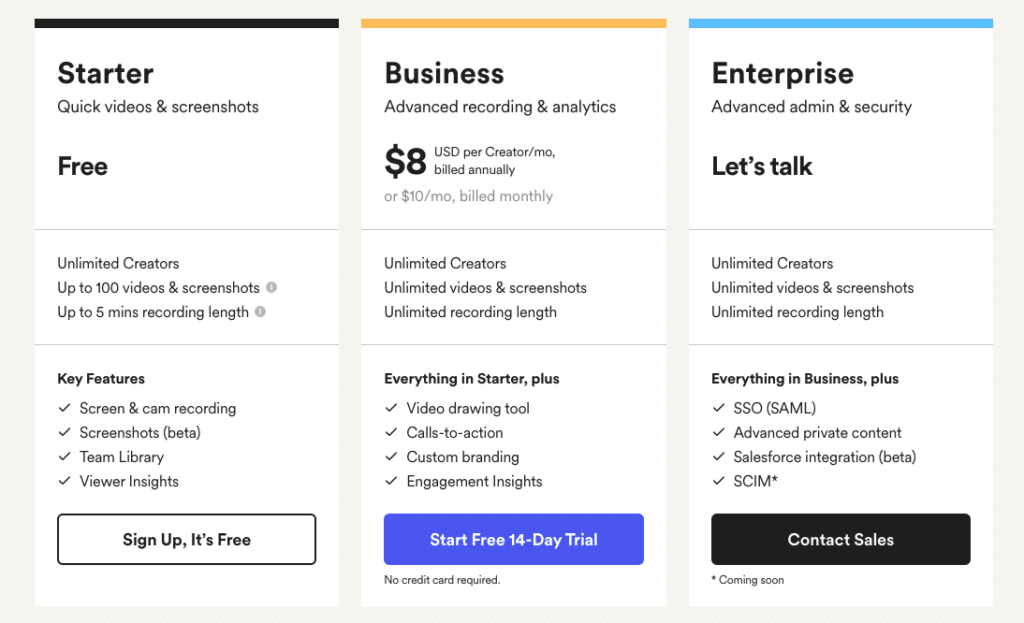Click 'or $10/mo, billed monthly' text
The width and height of the screenshot is (1024, 623).
468,196
